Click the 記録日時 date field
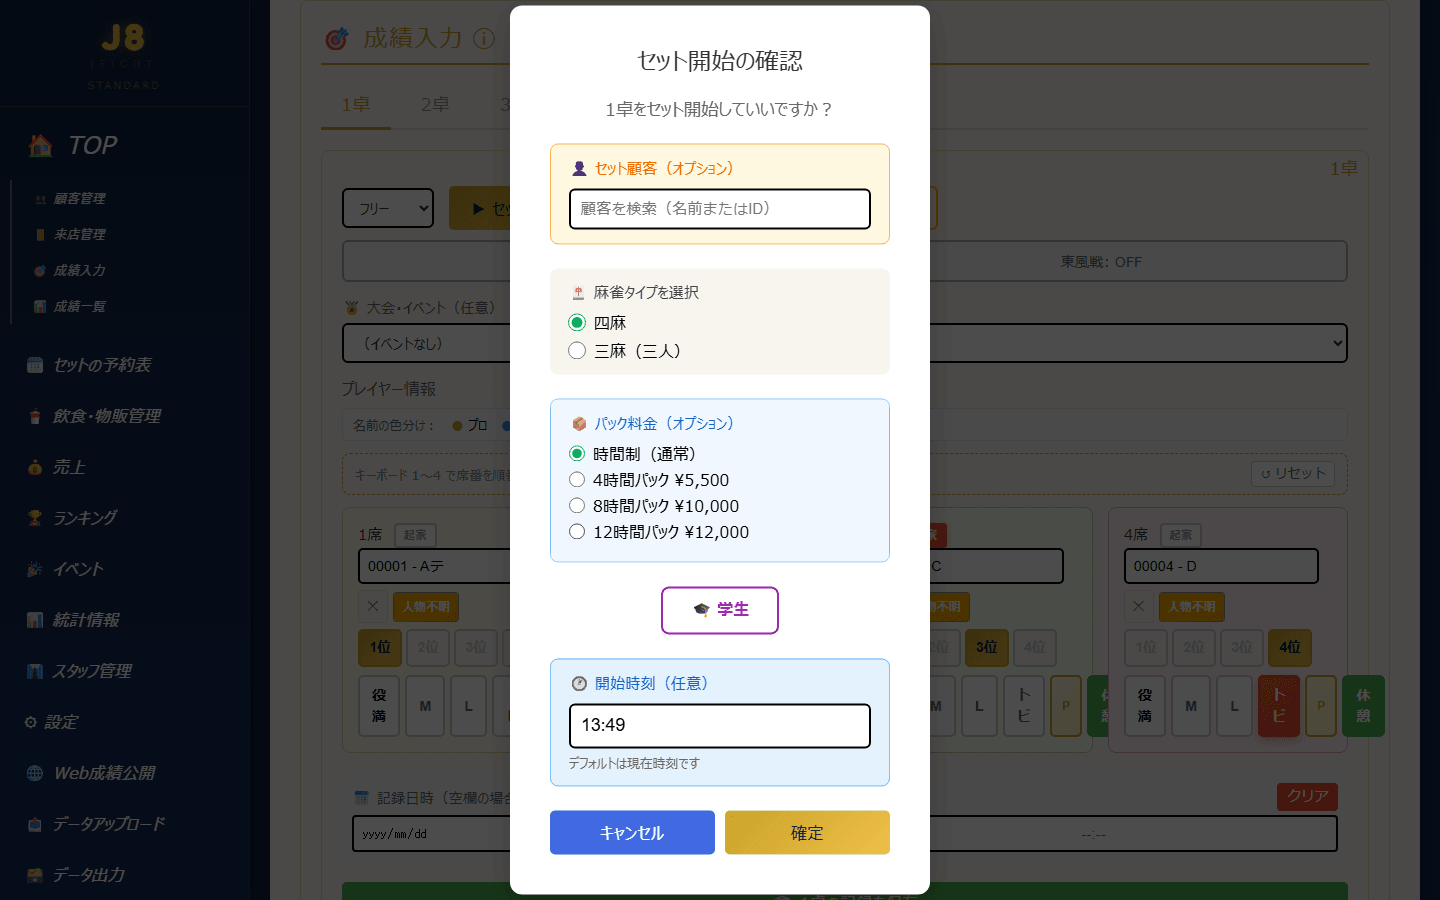Image resolution: width=1440 pixels, height=900 pixels. [432, 833]
